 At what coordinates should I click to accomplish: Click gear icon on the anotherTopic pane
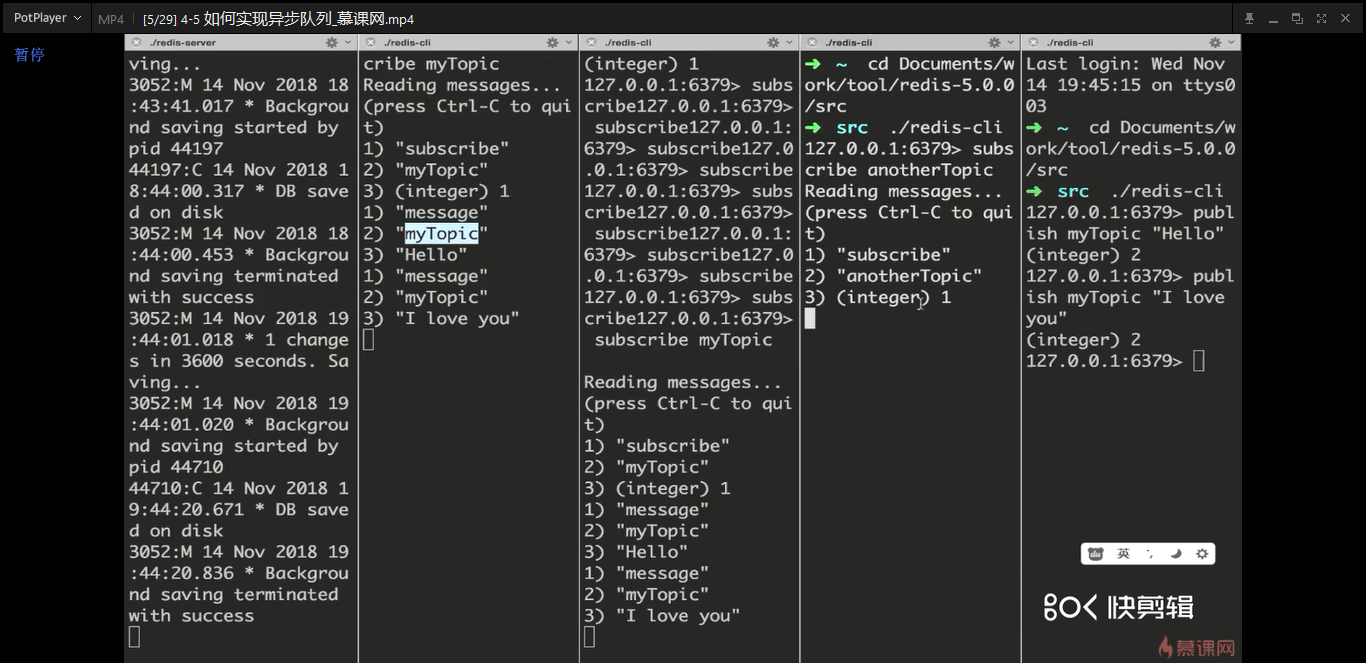(x=994, y=43)
